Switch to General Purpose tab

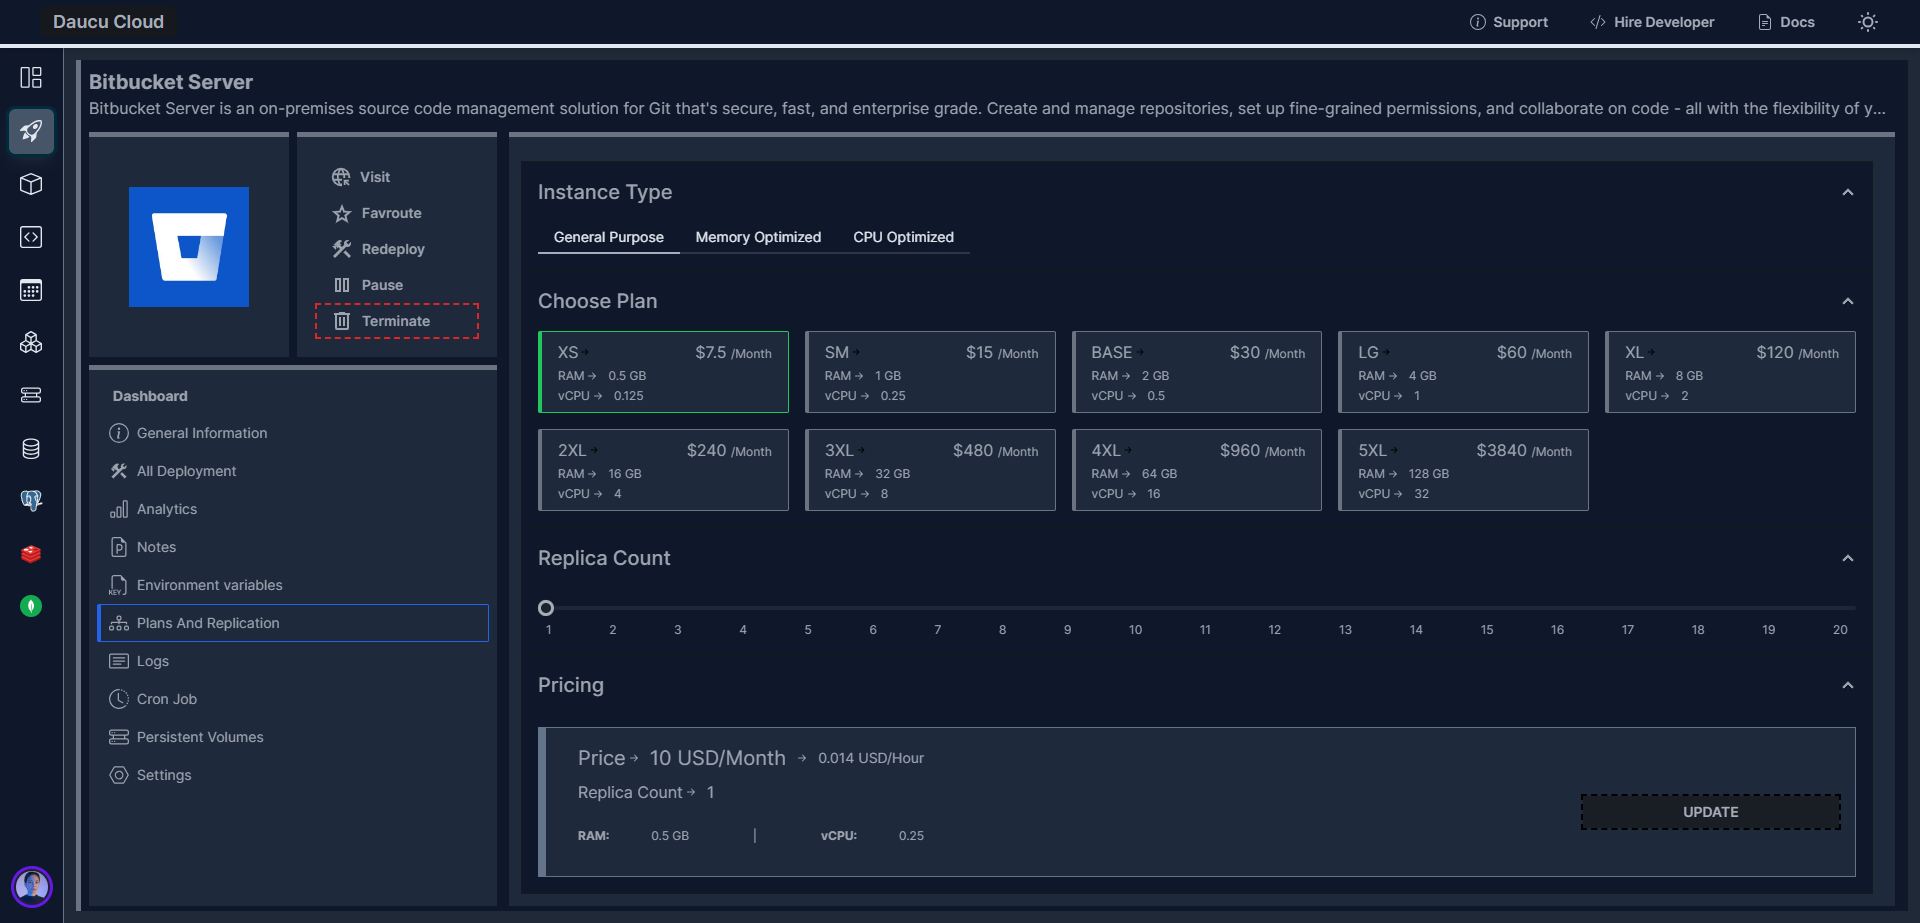click(x=609, y=237)
